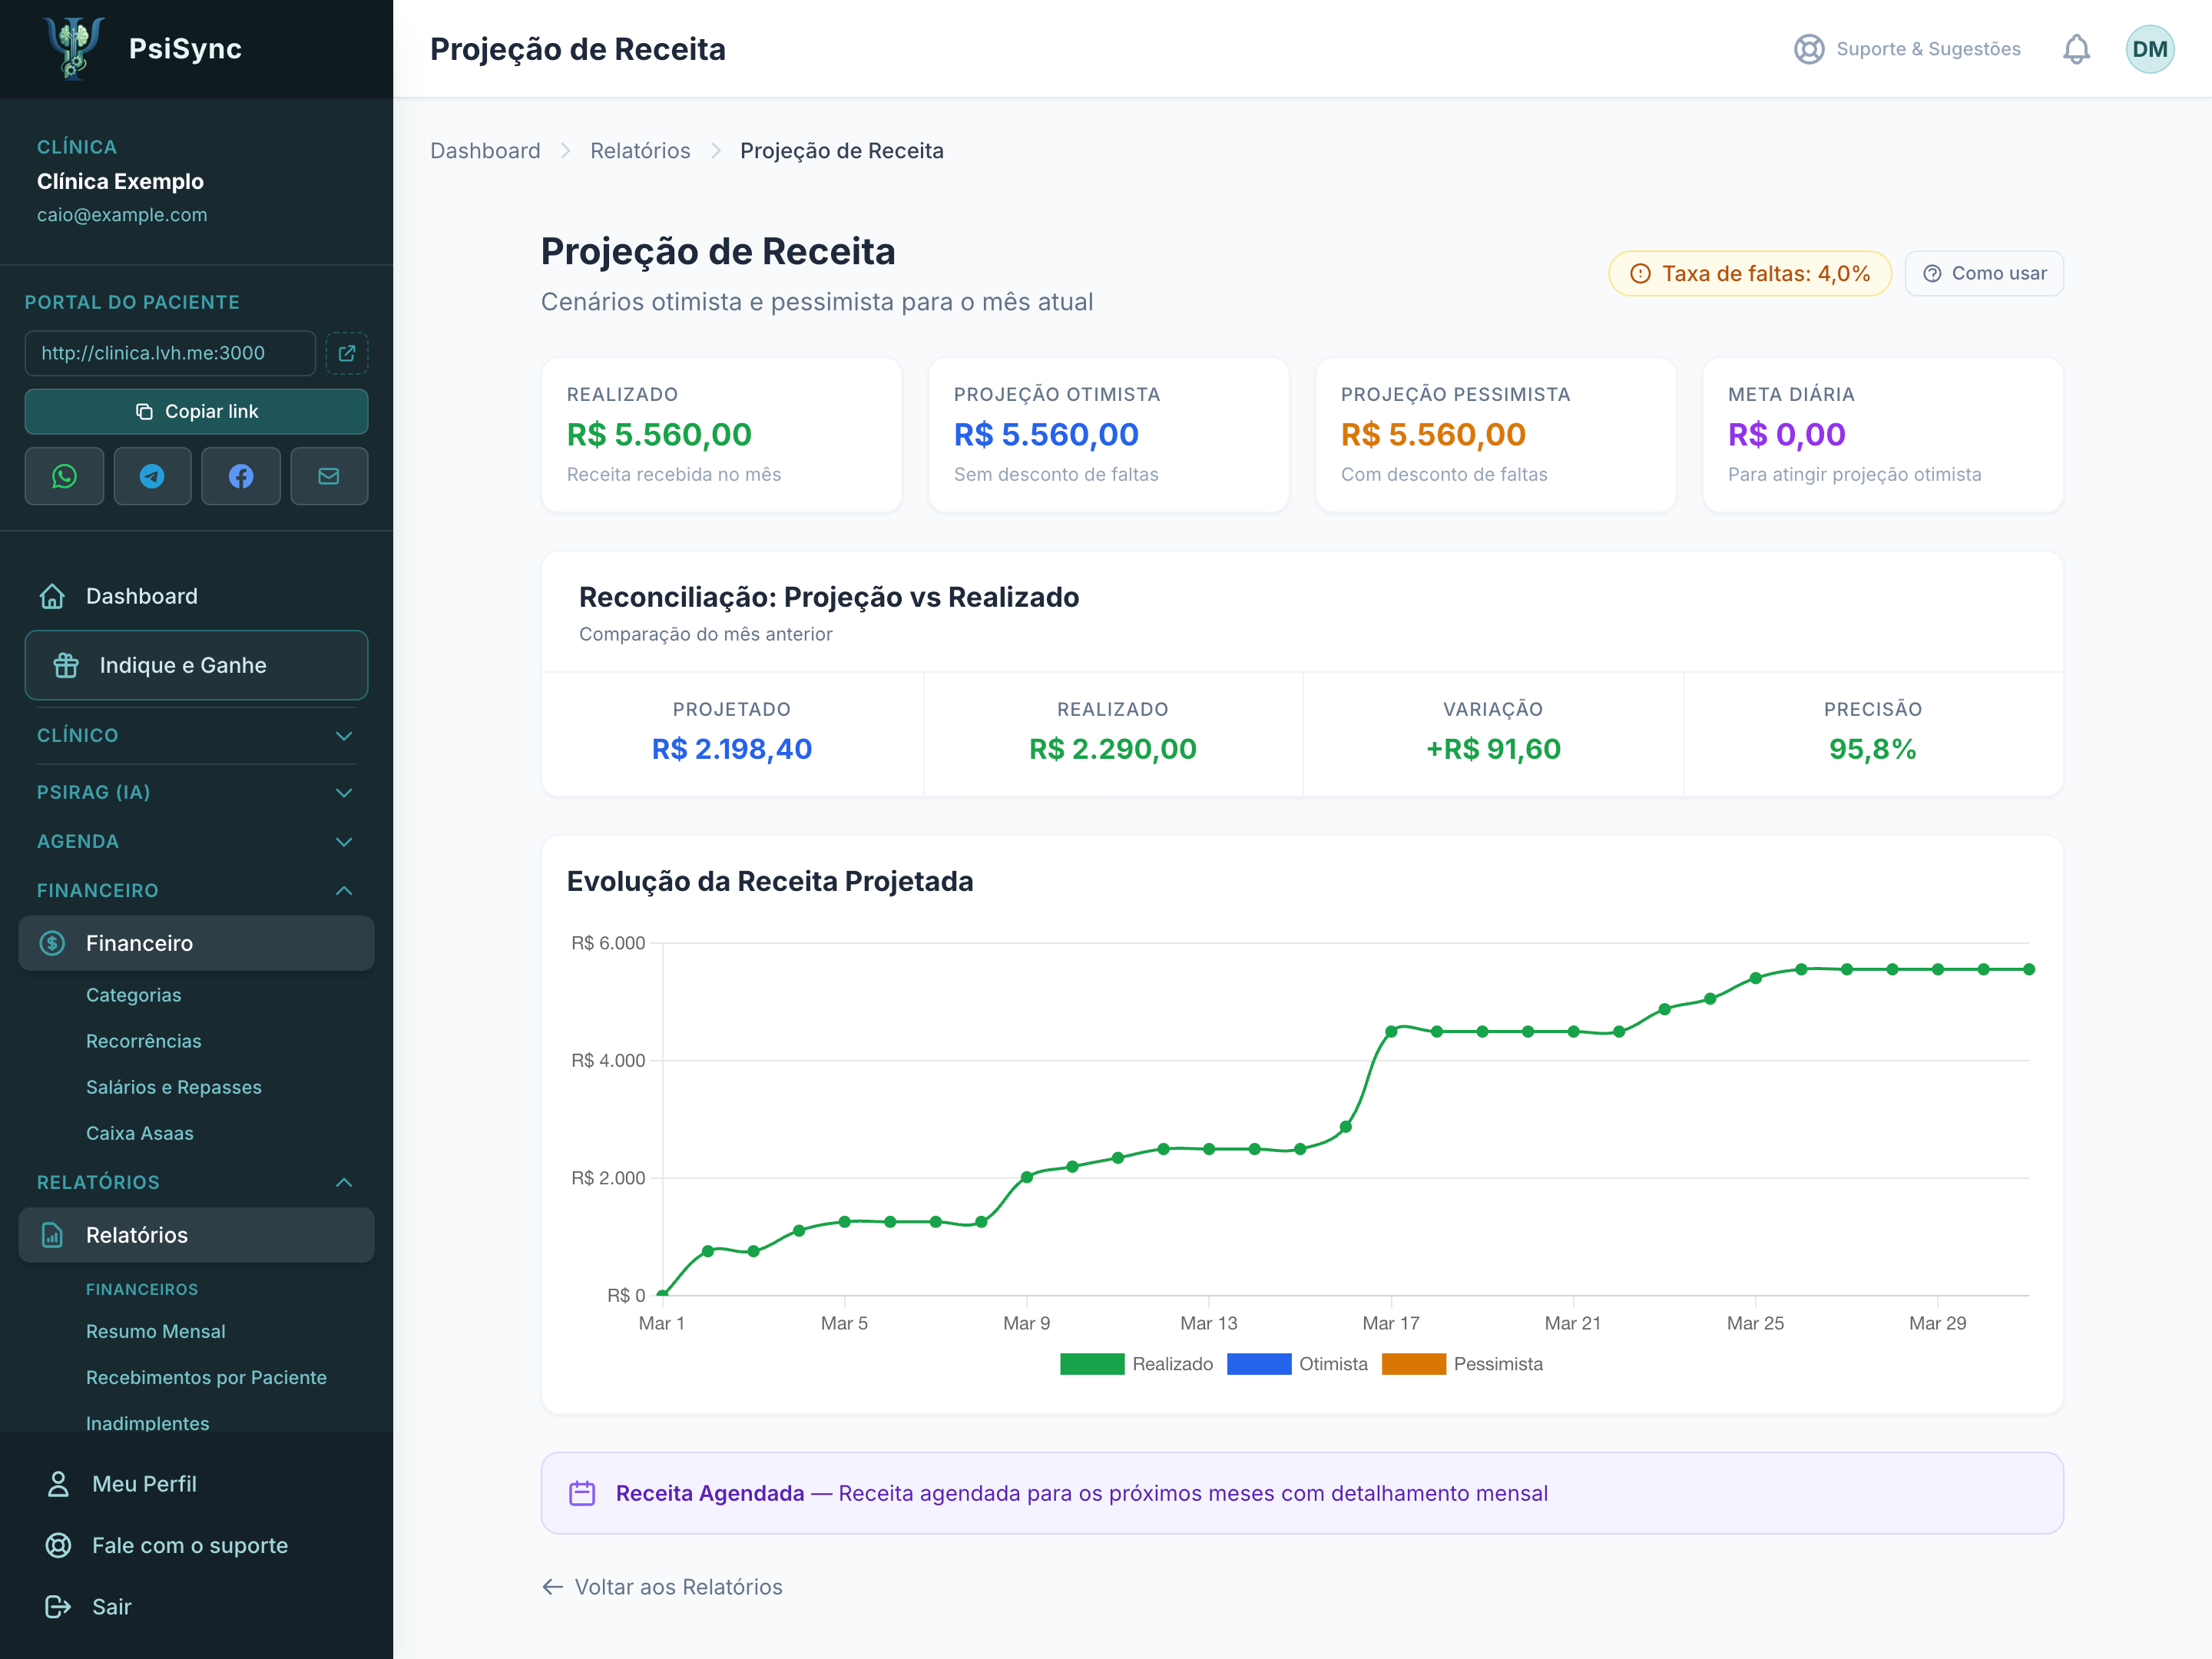Click the Meta Diária R$ 0,00 card
The width and height of the screenshot is (2212, 1659).
(x=1882, y=434)
